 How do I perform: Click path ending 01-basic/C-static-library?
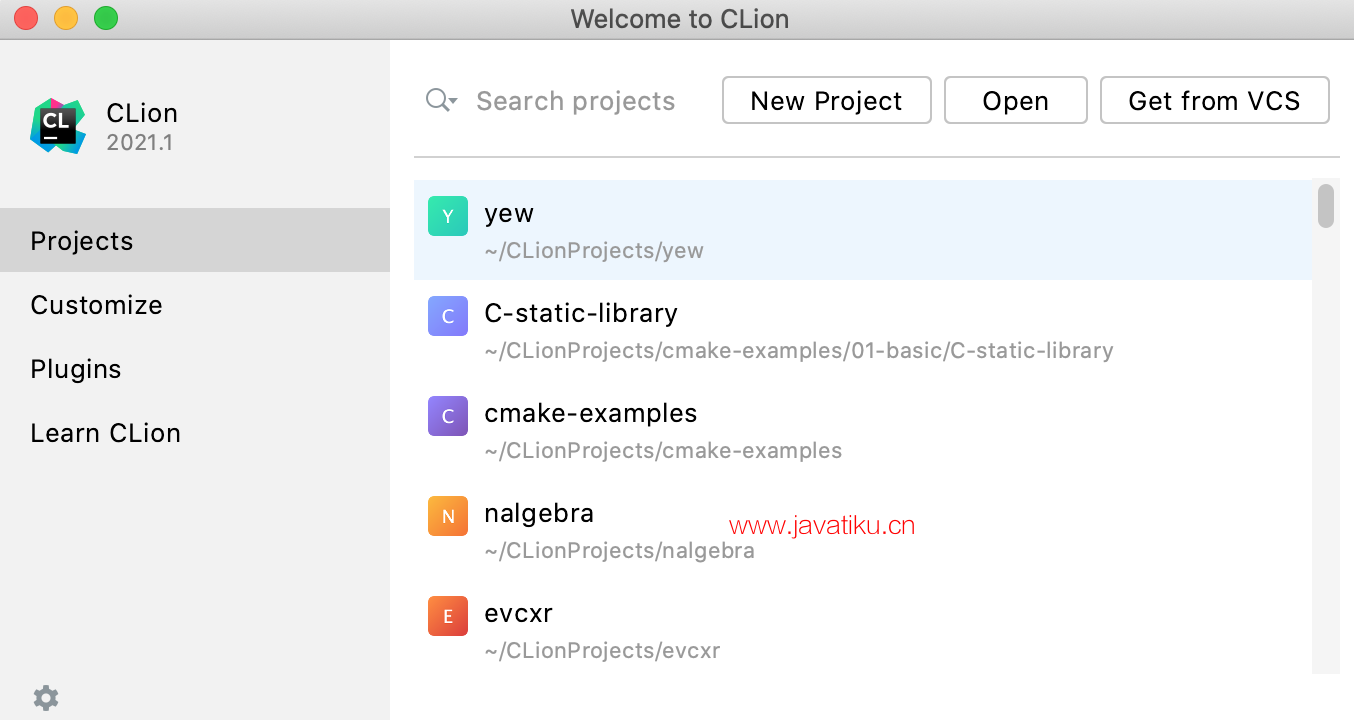(799, 350)
